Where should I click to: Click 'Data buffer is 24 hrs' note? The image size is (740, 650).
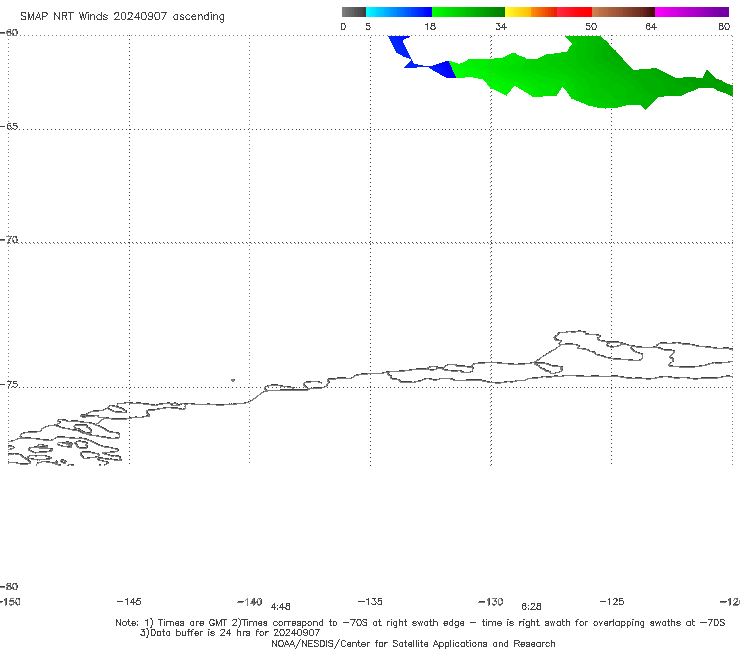[x=230, y=633]
